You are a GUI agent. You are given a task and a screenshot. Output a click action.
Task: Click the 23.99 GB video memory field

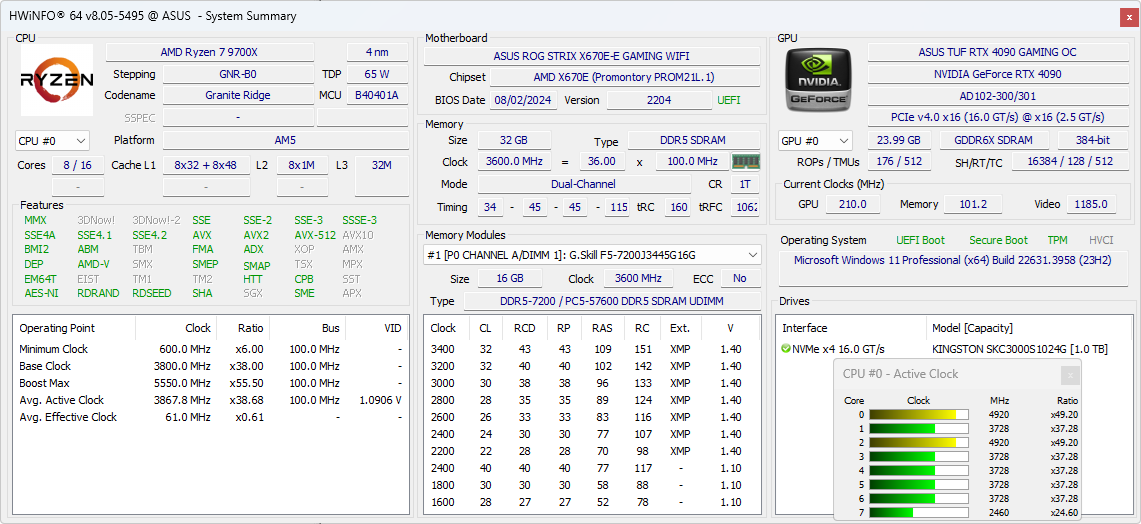[x=899, y=140]
